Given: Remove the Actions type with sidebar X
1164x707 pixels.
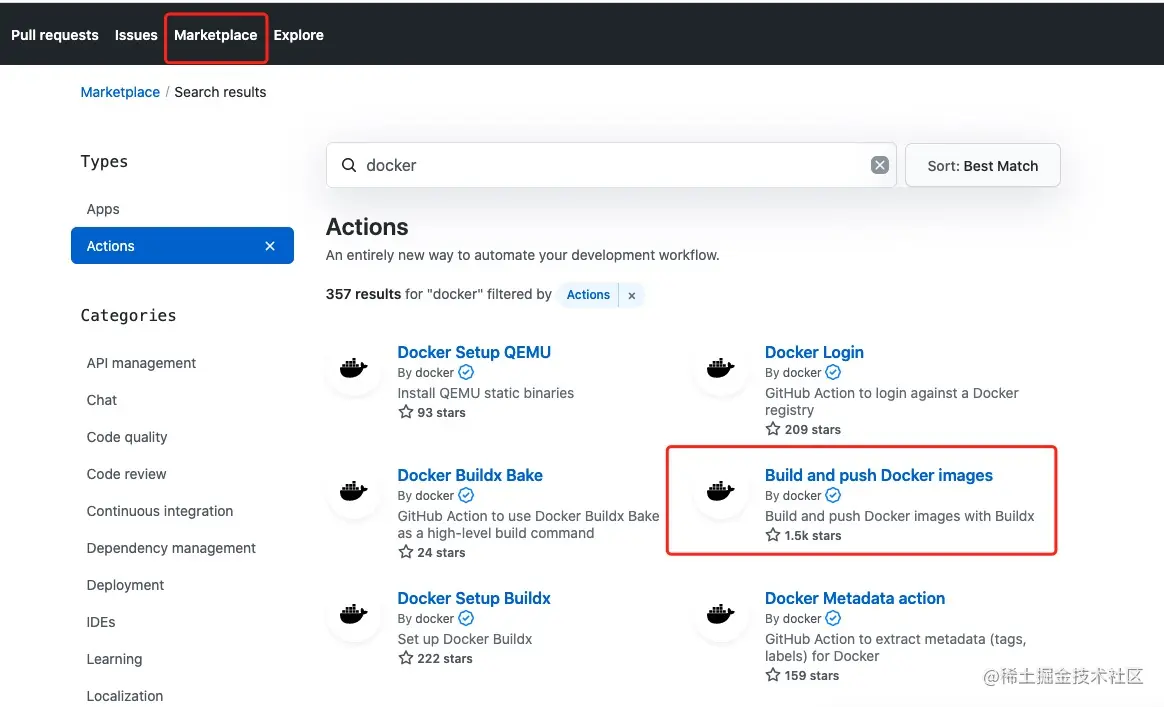Looking at the screenshot, I should 270,246.
